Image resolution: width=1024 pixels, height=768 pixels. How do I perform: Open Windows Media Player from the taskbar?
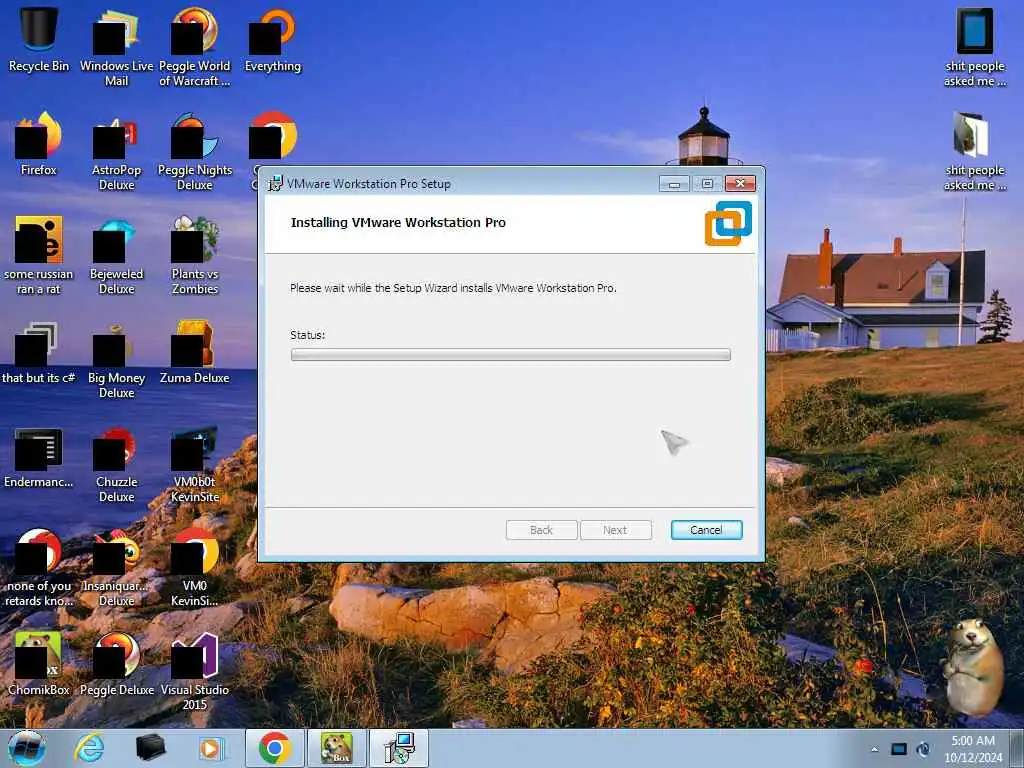tap(210, 748)
